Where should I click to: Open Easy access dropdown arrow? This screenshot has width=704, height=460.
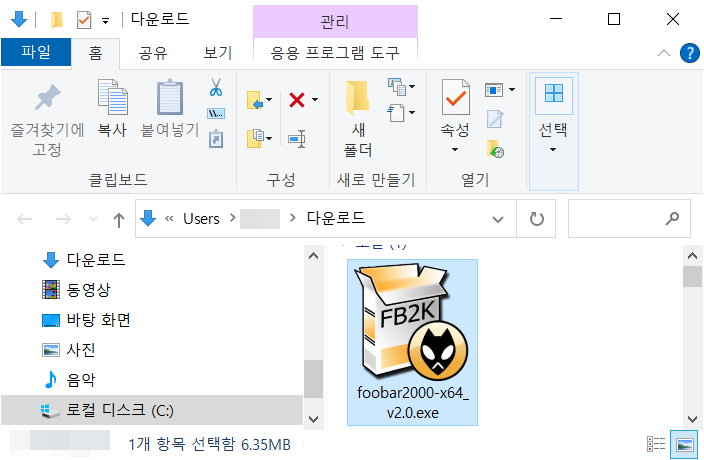412,112
